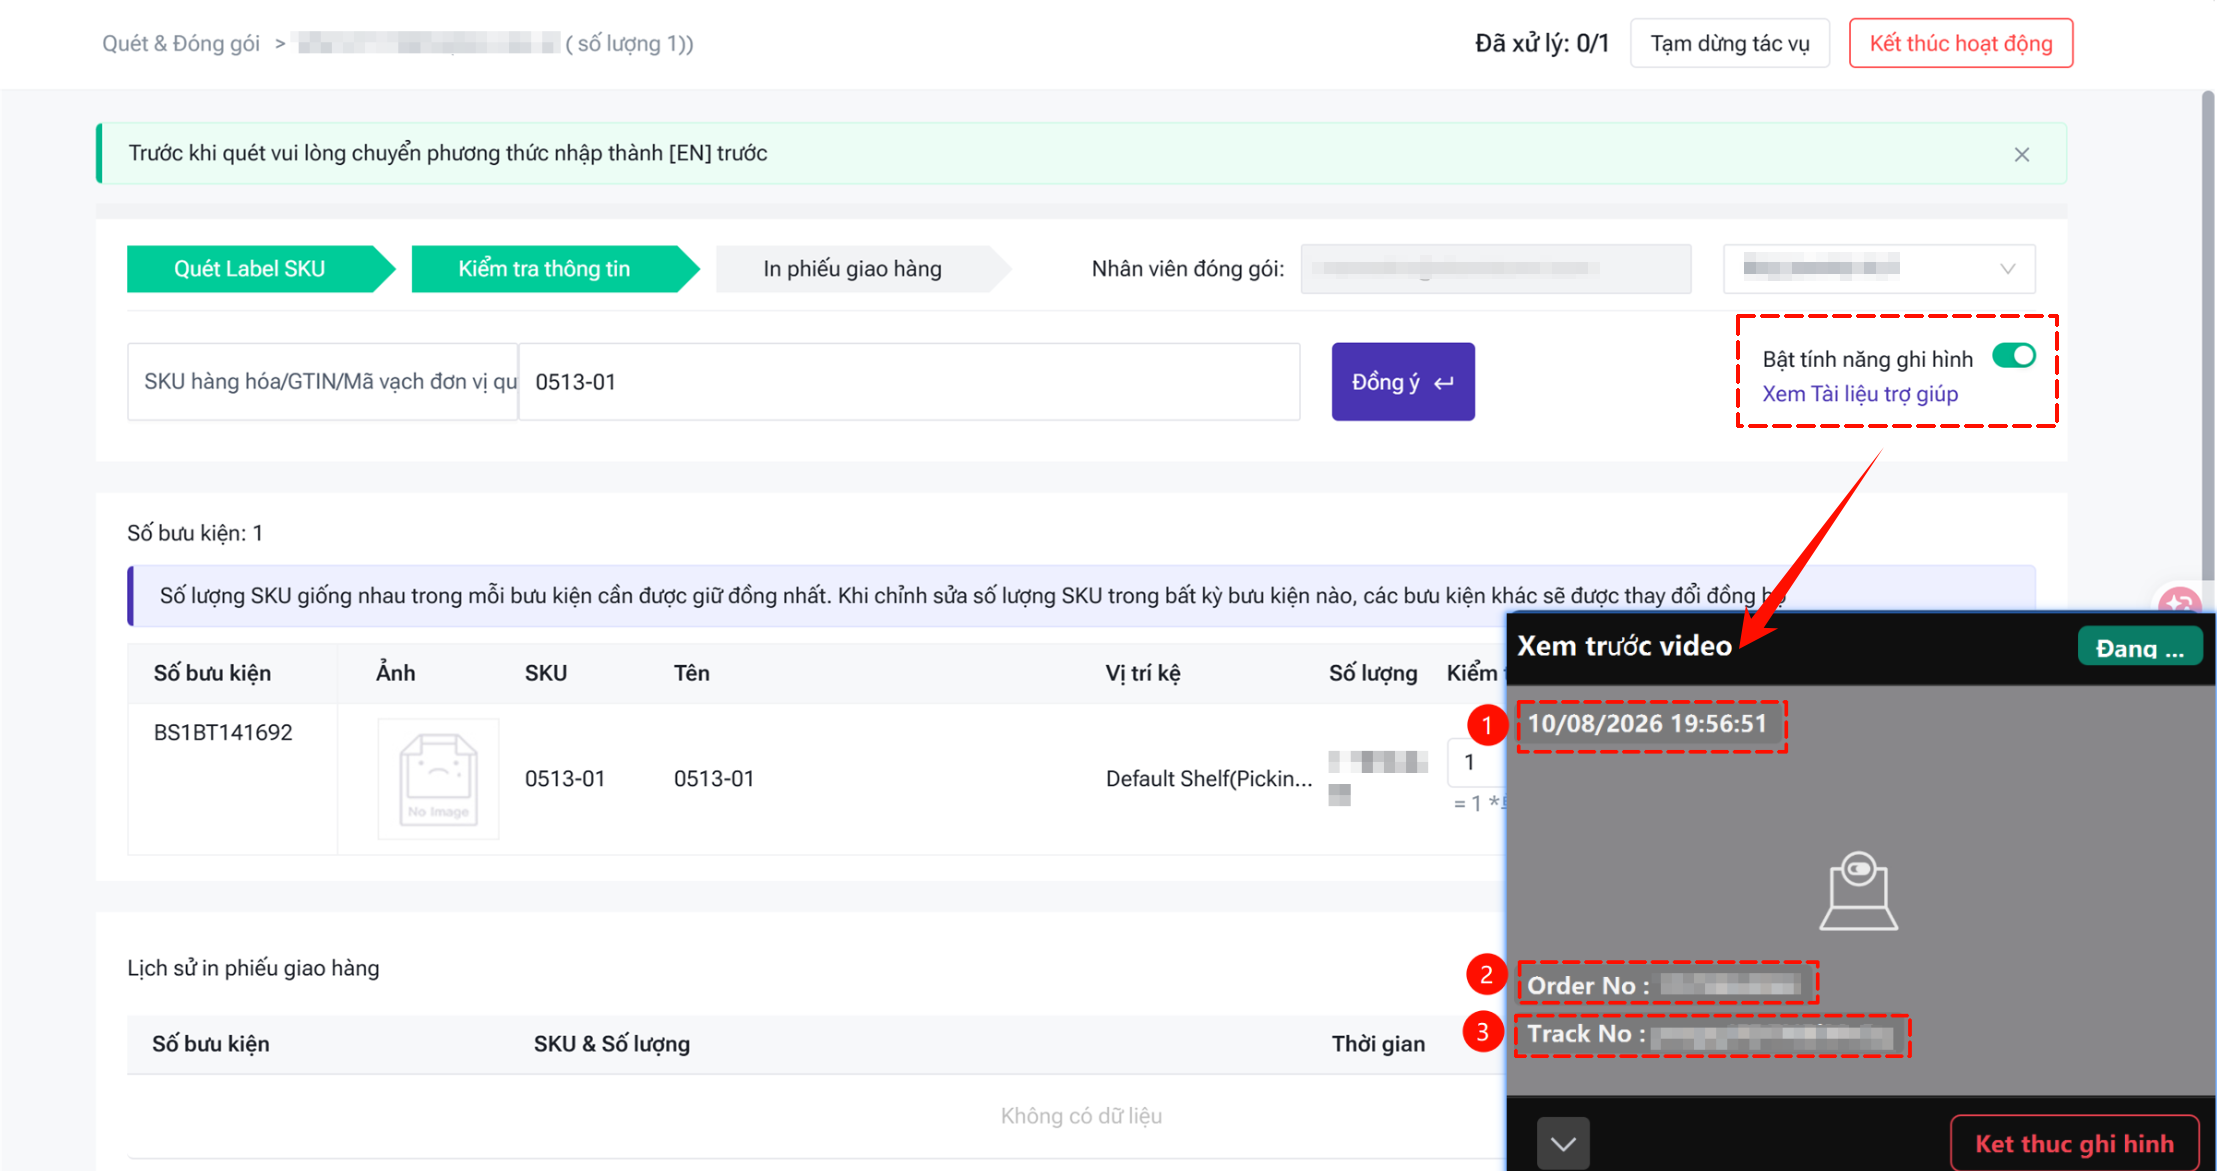The height and width of the screenshot is (1171, 2217).
Task: Click the Lịch sử in phiếu giao hàng heading
Action: pyautogui.click(x=253, y=968)
